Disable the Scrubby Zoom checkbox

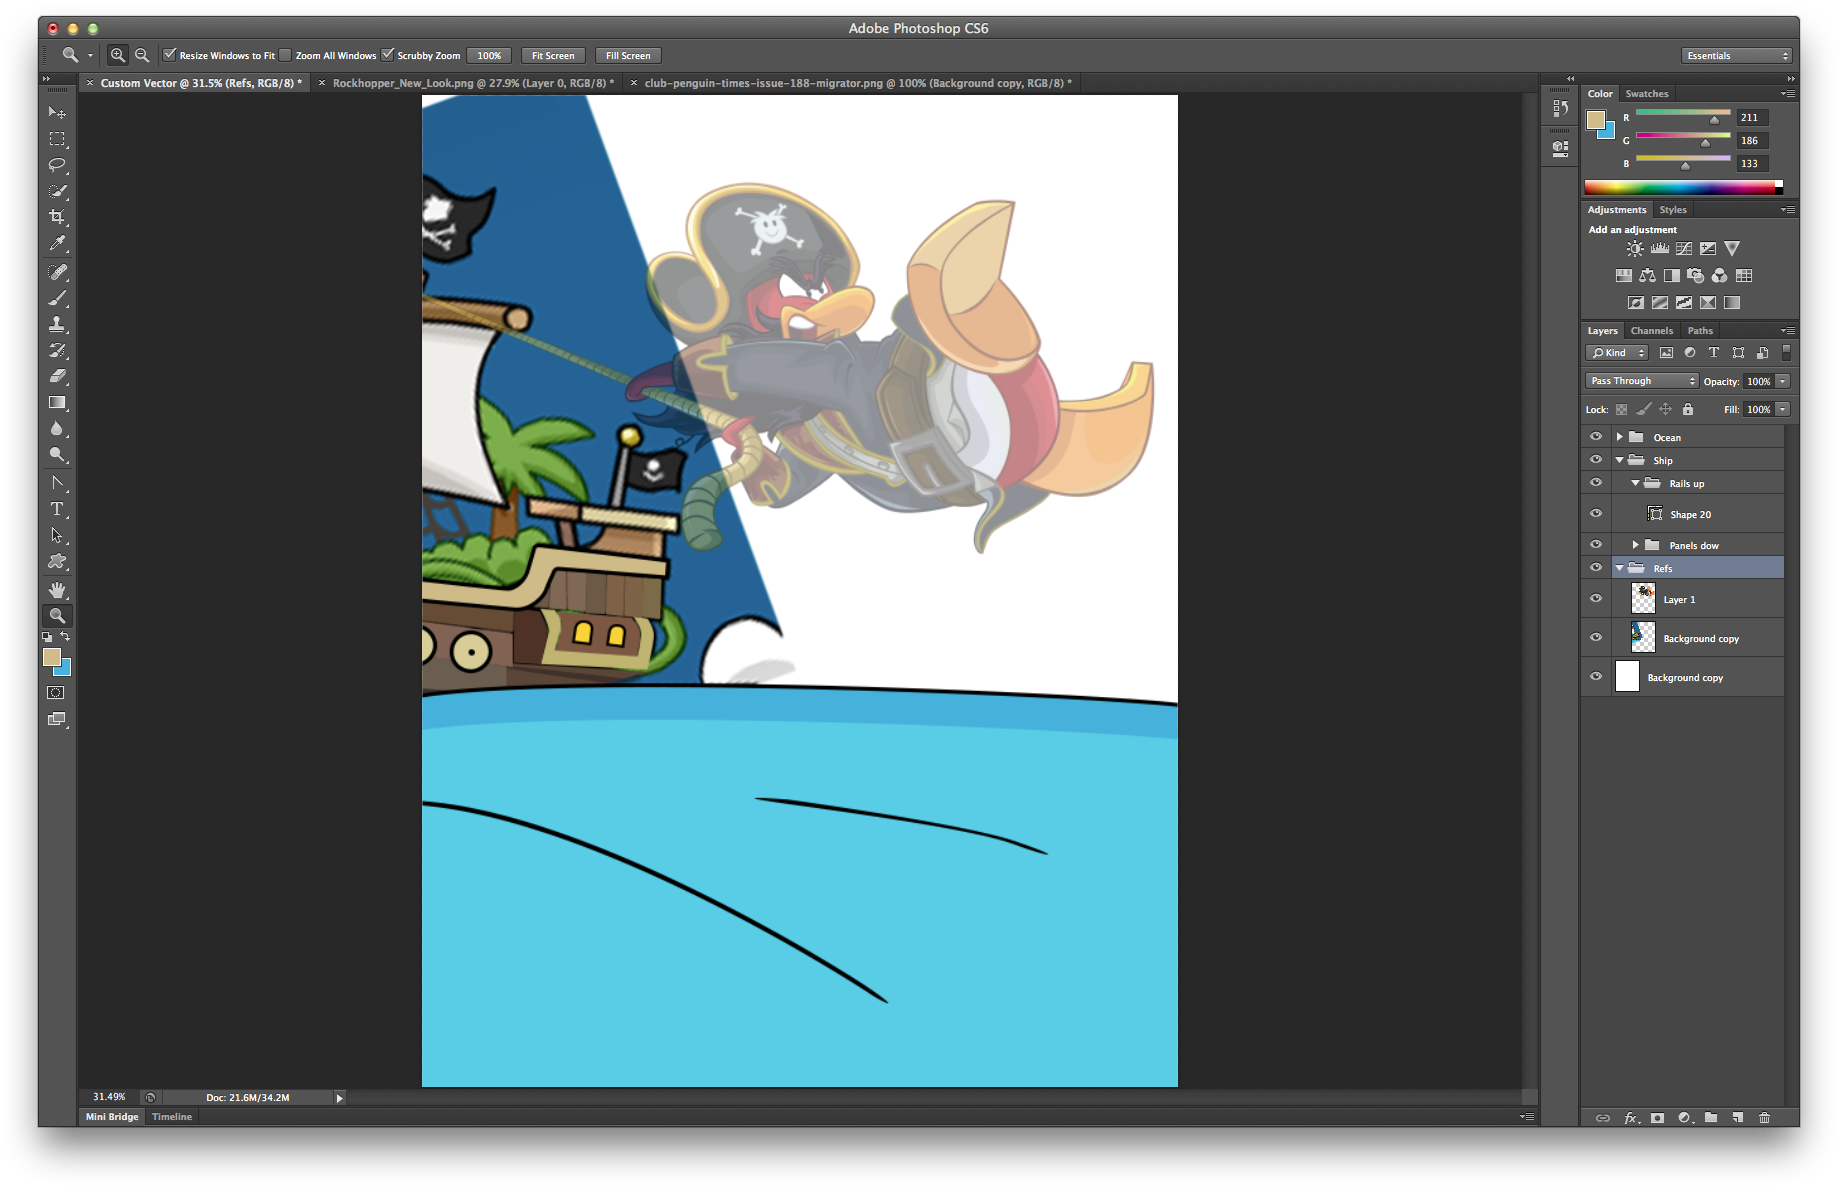(x=389, y=55)
